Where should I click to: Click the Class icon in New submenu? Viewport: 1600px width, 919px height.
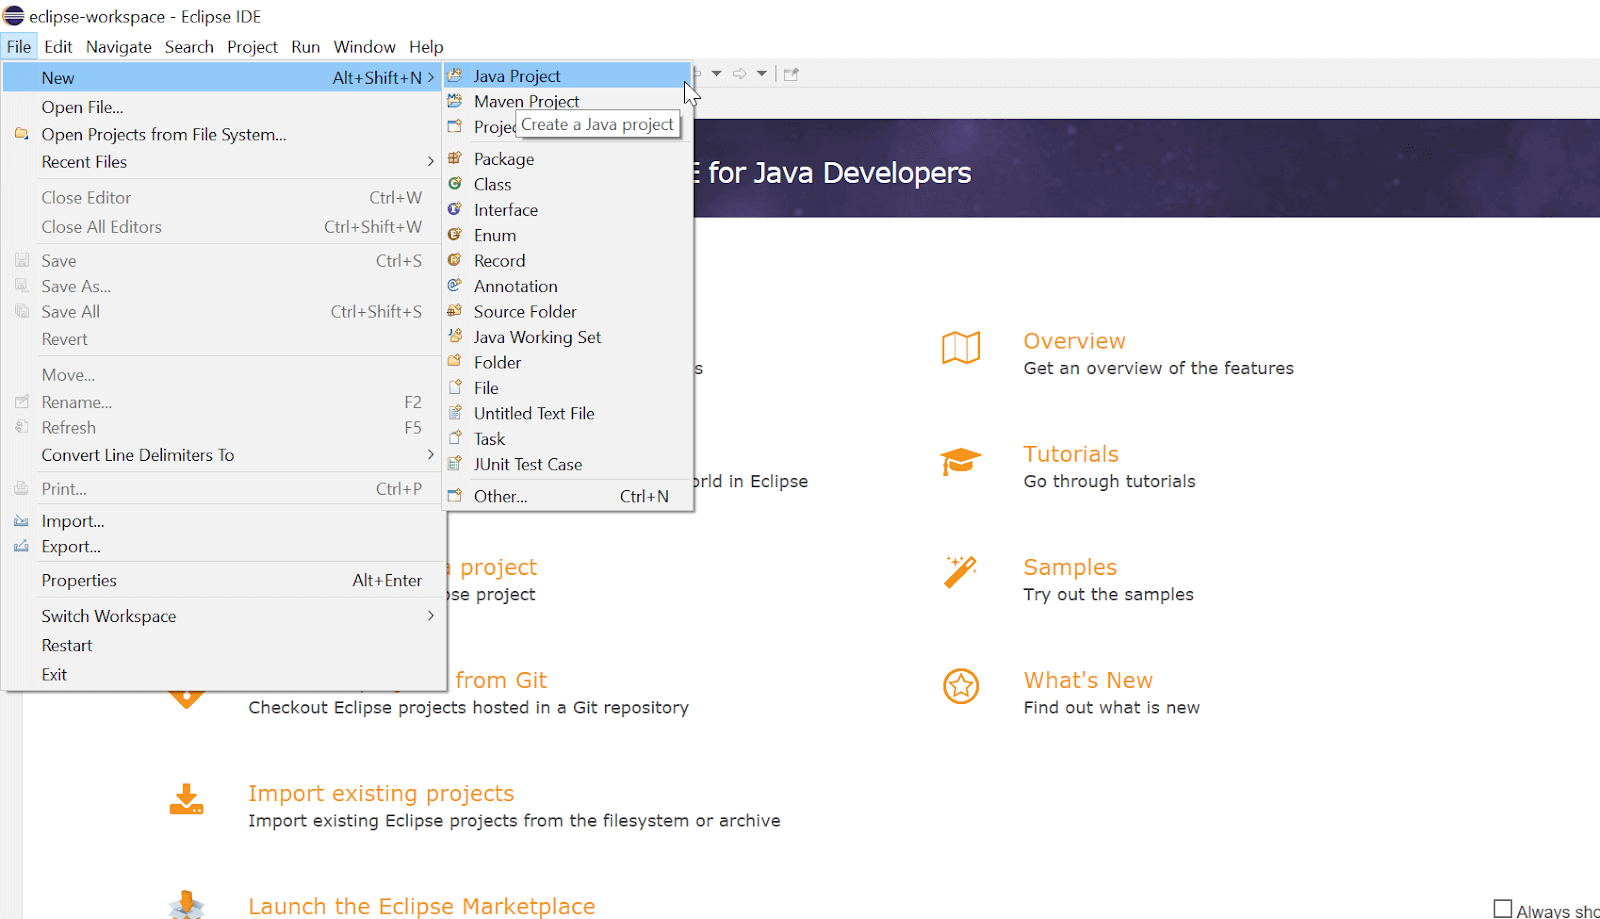(455, 184)
